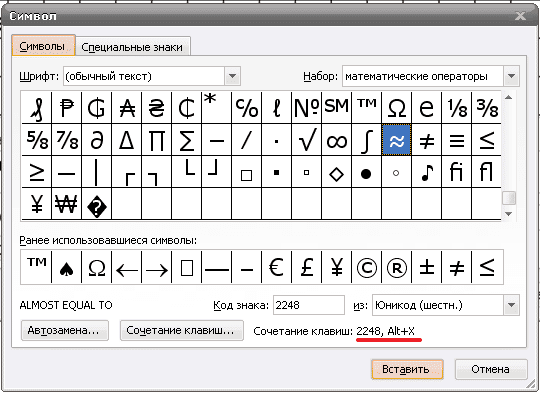Image resolution: width=540 pixels, height=393 pixels.
Task: Select the greater-than-or-equal ≥ symbol
Action: [x=37, y=172]
